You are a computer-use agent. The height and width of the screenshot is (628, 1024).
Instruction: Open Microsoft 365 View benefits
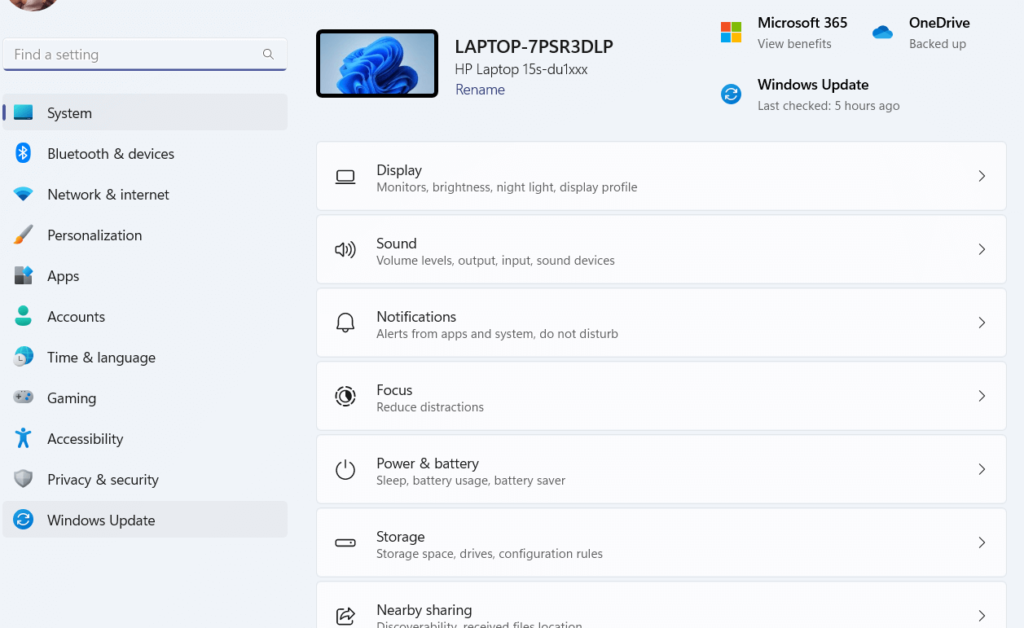tap(794, 44)
